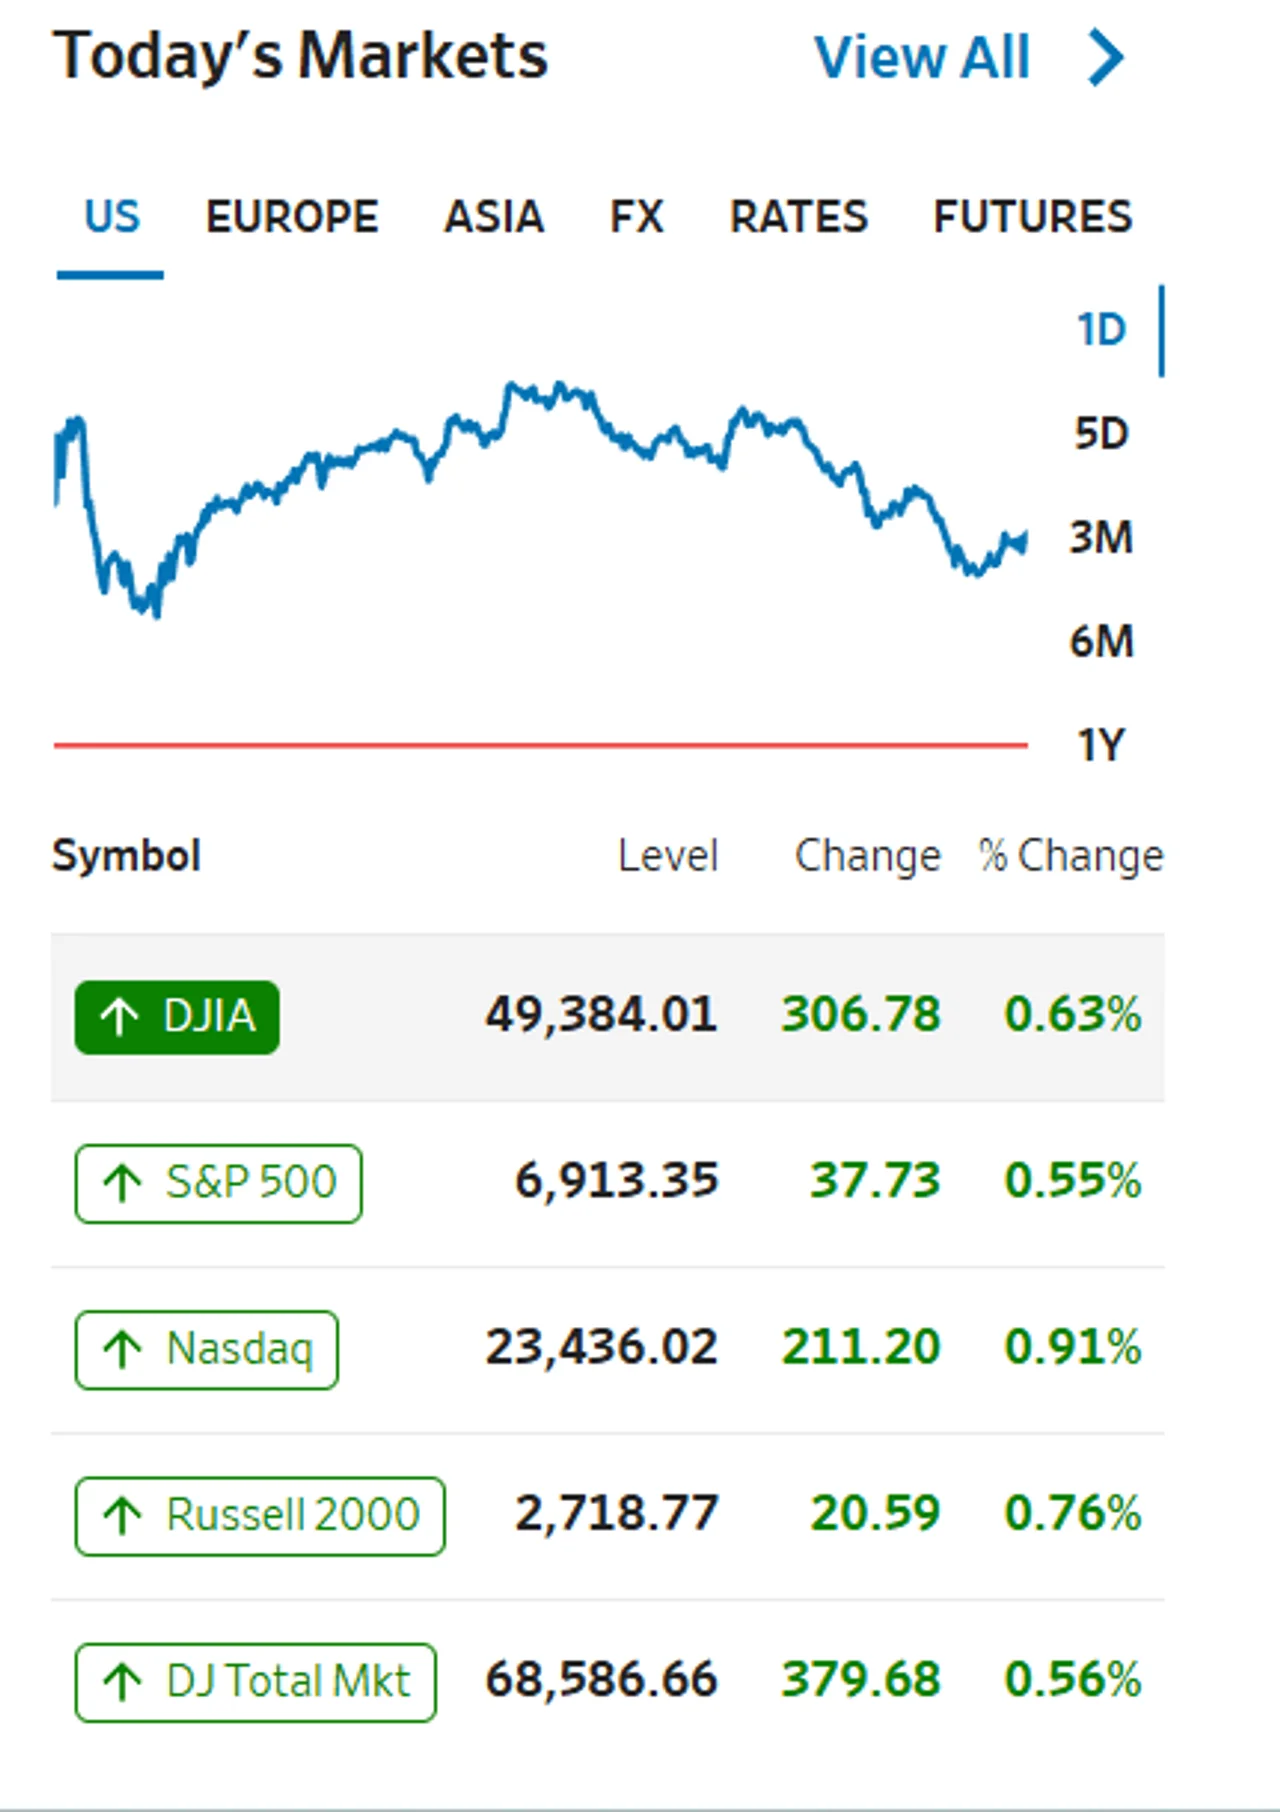Image resolution: width=1280 pixels, height=1812 pixels.
Task: Select the Nasdaq symbol button
Action: [x=206, y=1350]
